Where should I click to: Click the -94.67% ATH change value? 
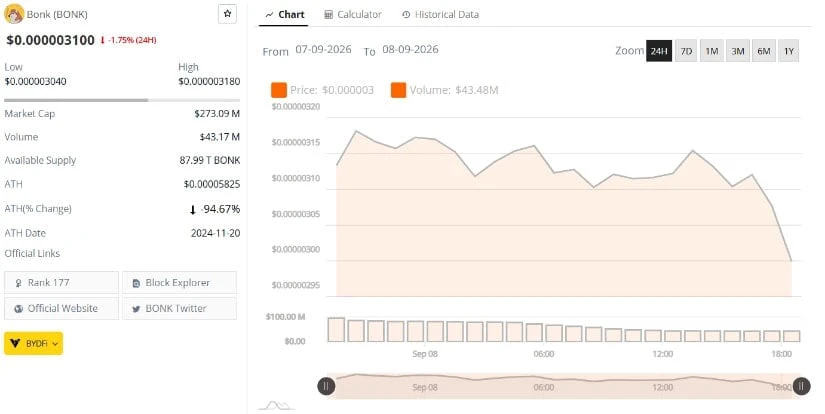click(x=220, y=209)
